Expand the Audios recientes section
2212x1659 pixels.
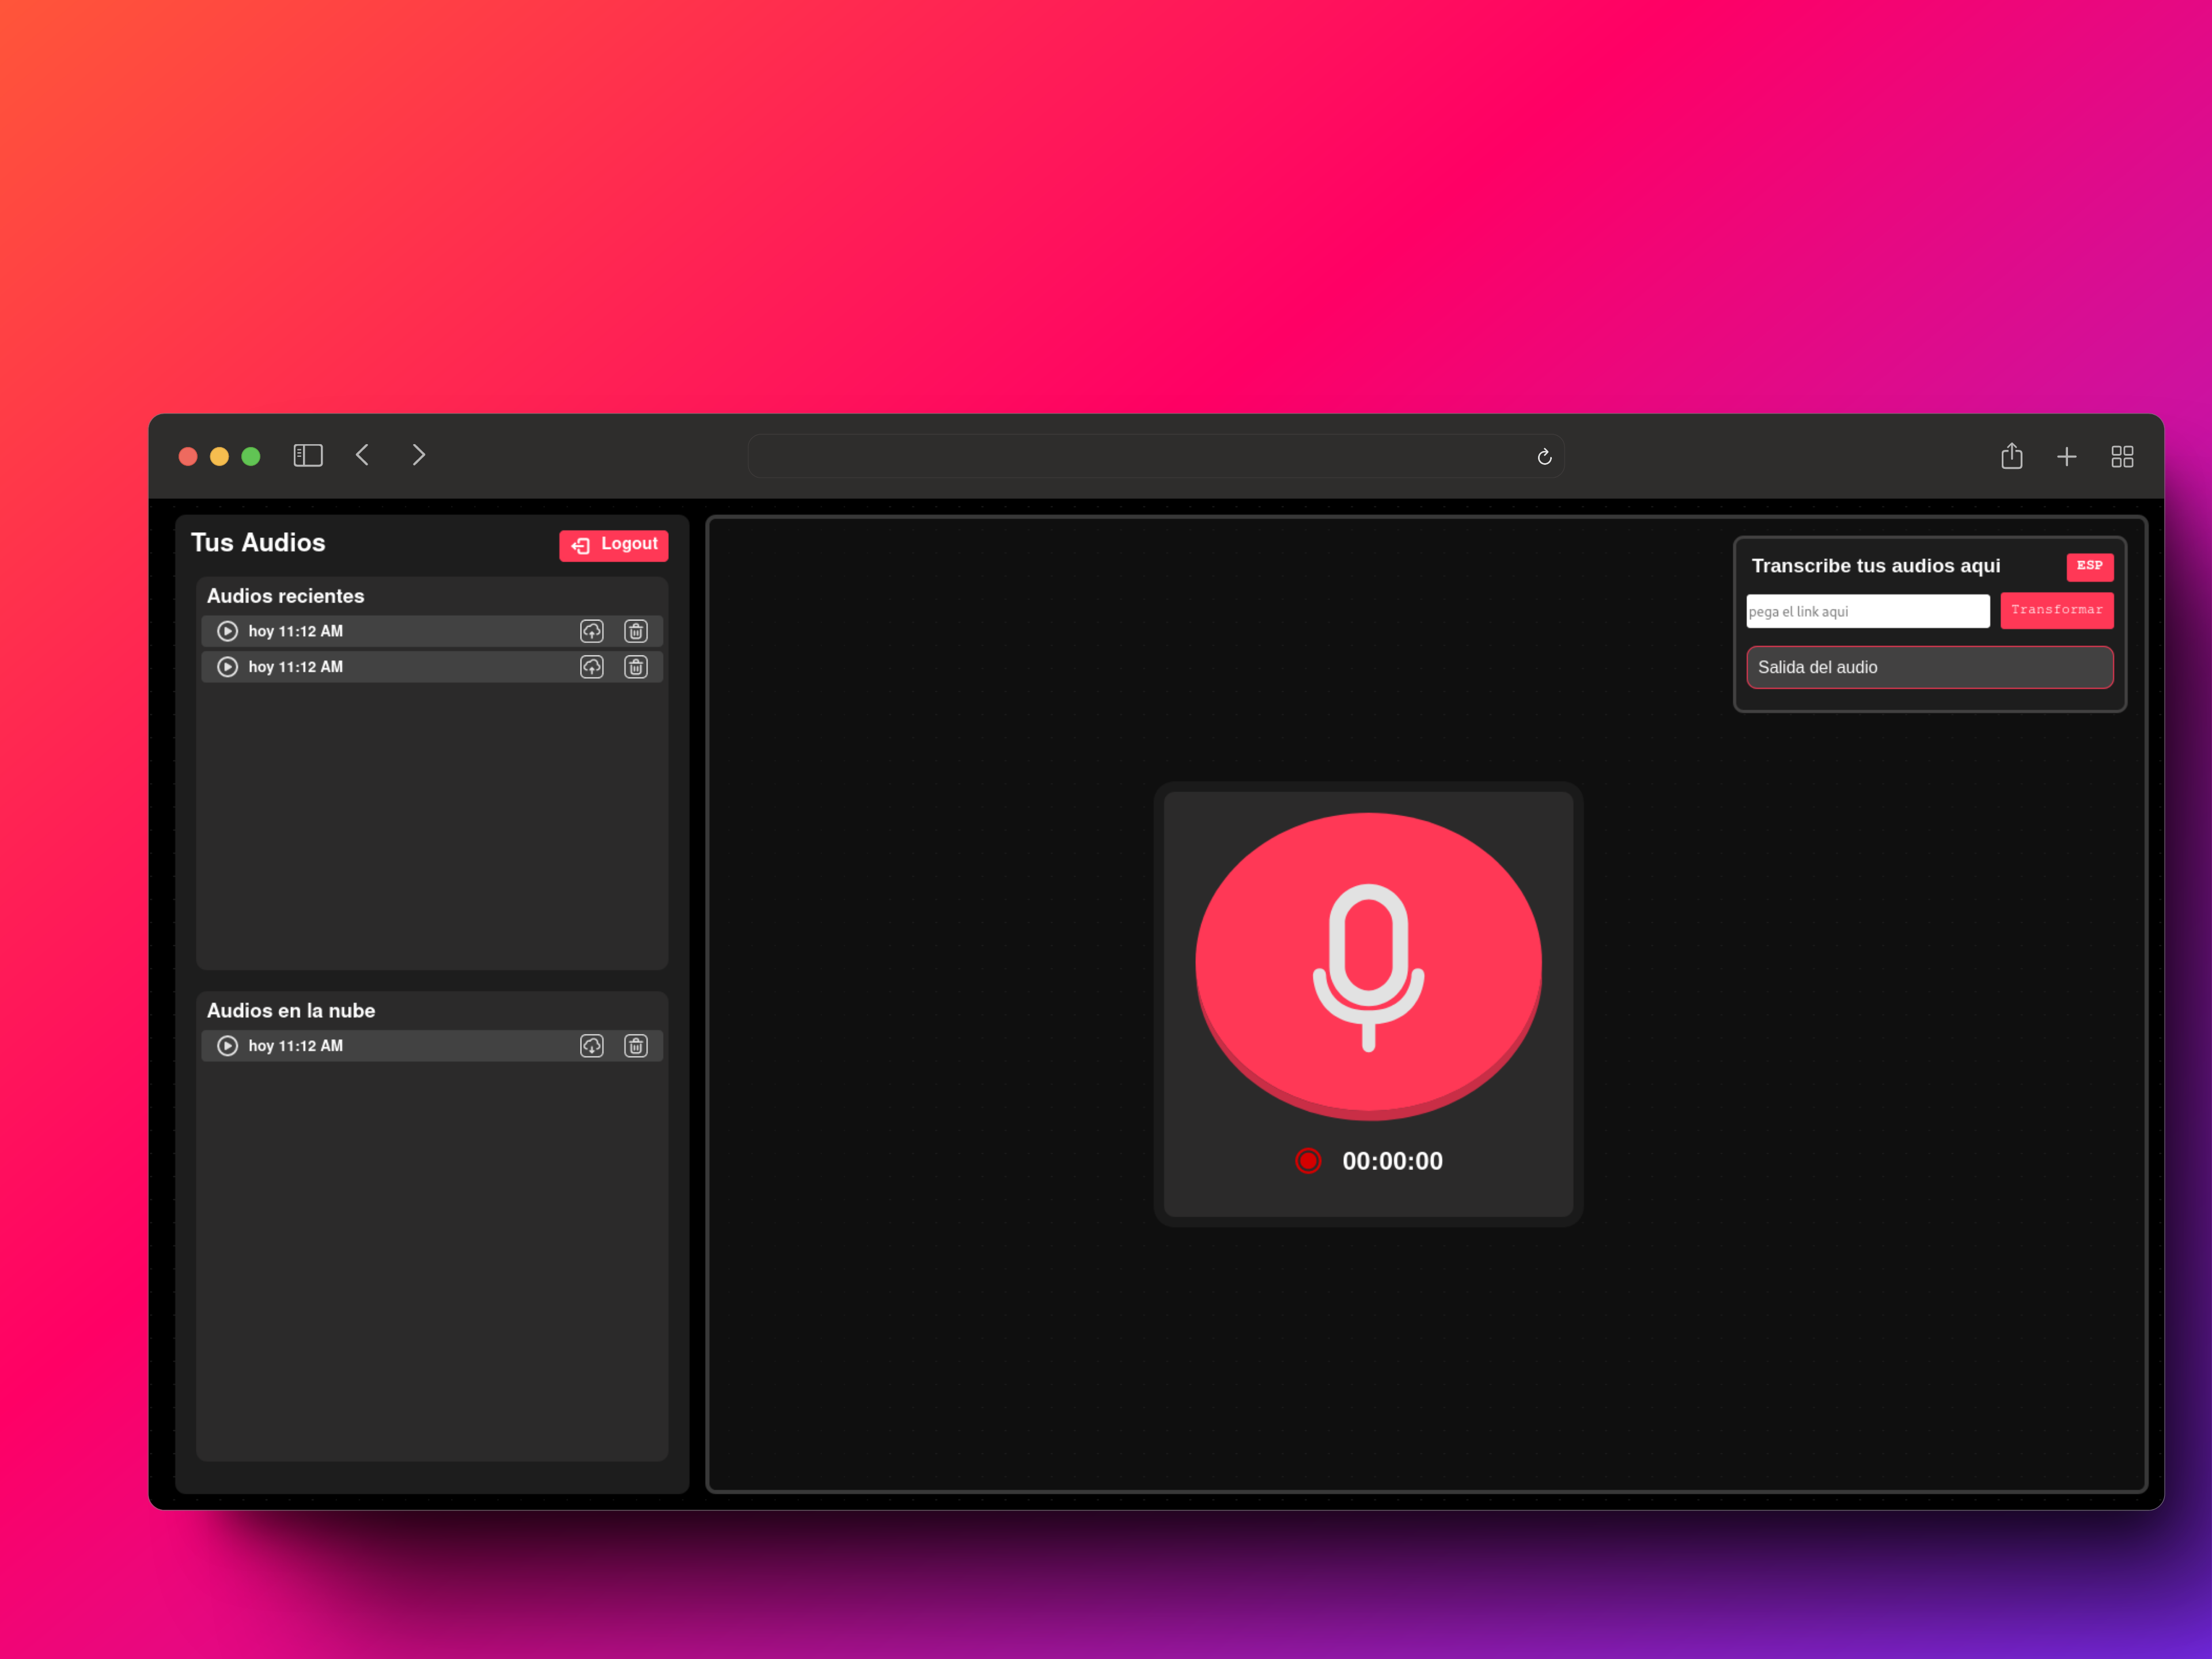tap(285, 595)
